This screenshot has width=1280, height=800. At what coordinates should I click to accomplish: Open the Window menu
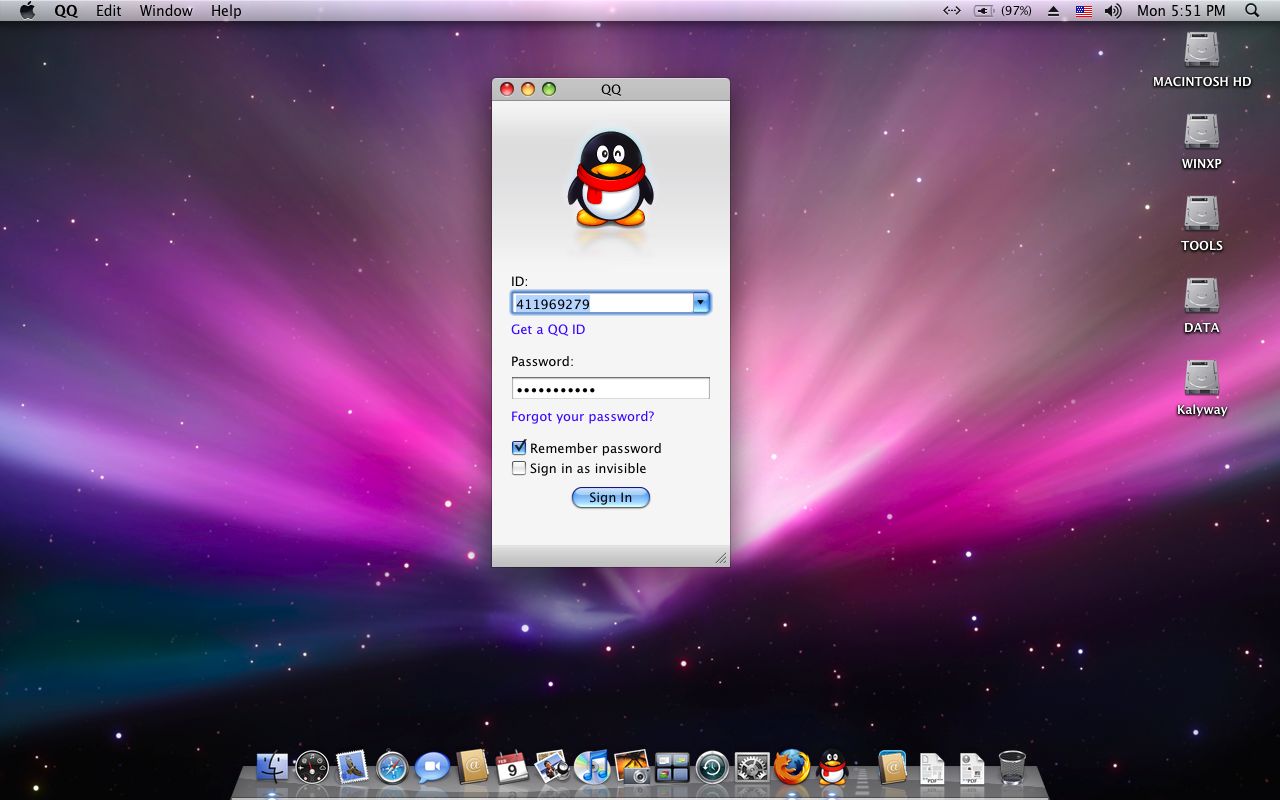[x=166, y=11]
